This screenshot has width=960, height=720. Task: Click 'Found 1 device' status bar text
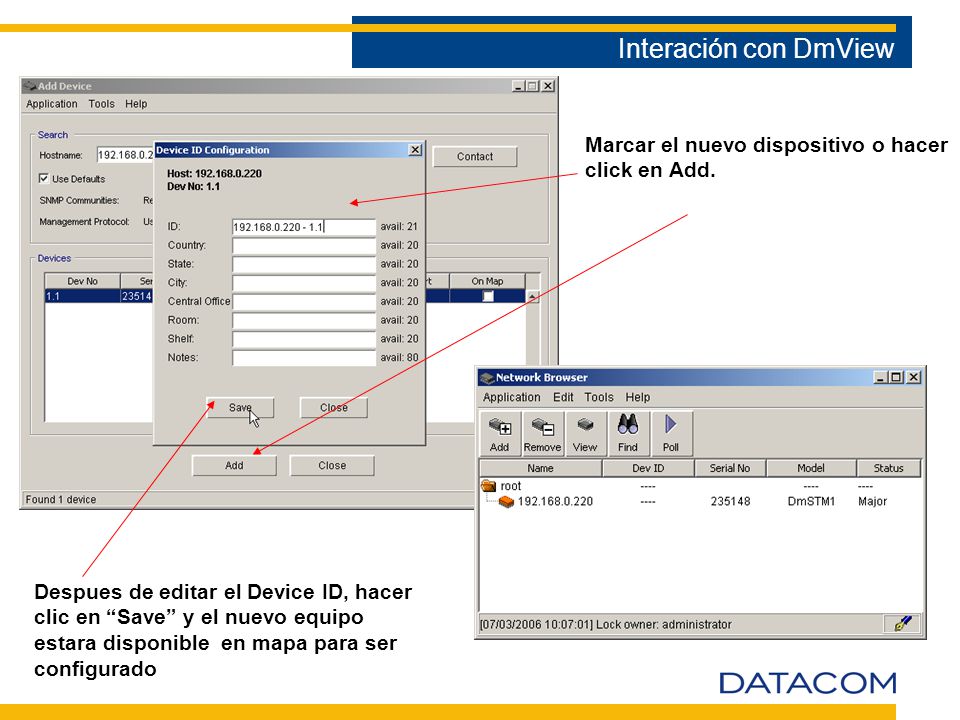pos(61,500)
